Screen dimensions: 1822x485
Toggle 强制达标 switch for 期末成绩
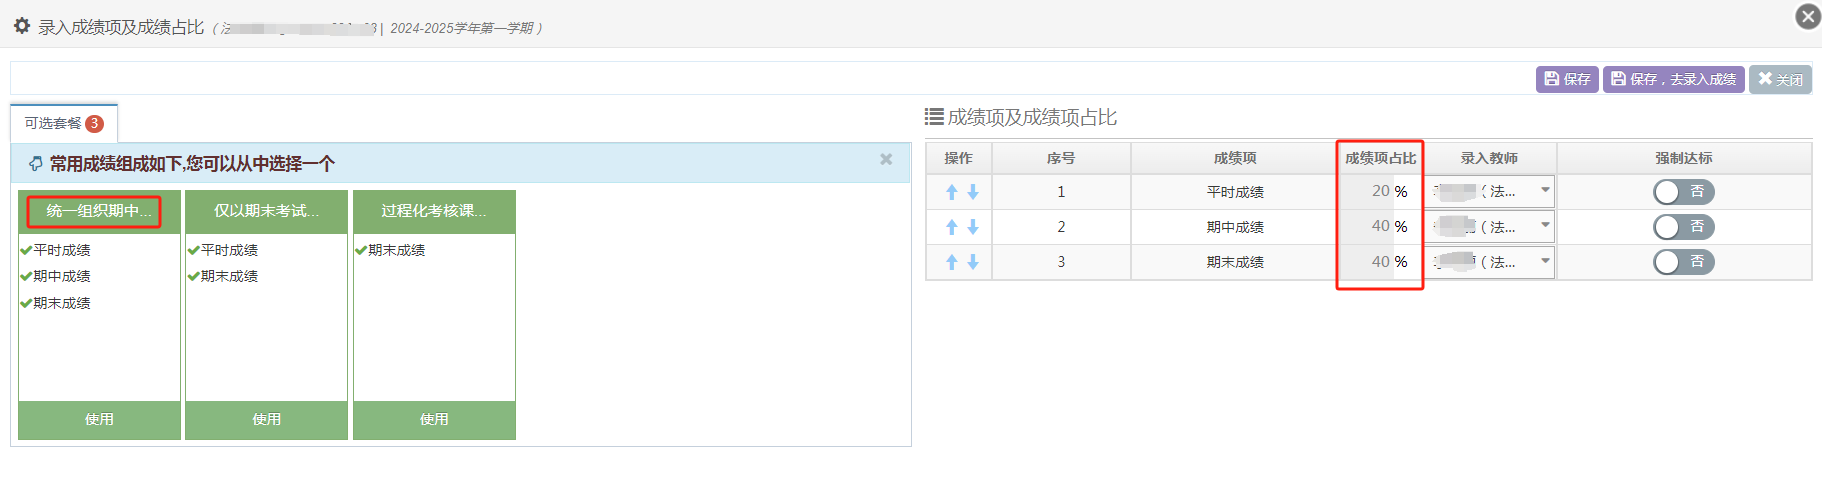click(x=1684, y=262)
